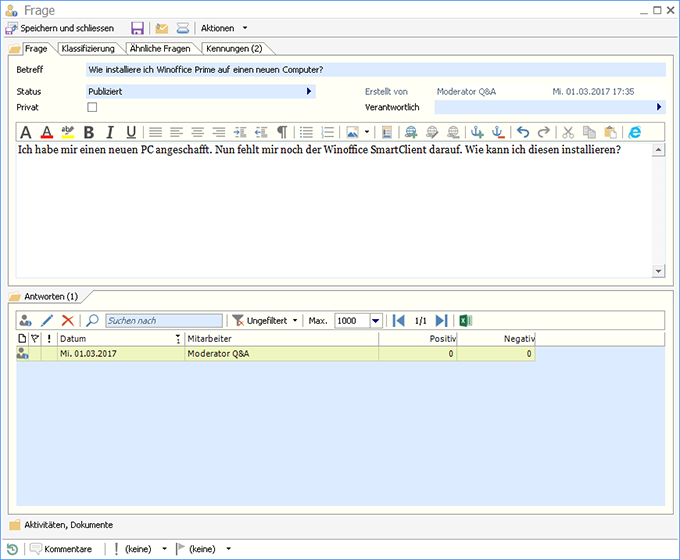Screen dimensions: 680x560
Task: Click the editor scrollbar up arrow
Action: click(x=658, y=150)
